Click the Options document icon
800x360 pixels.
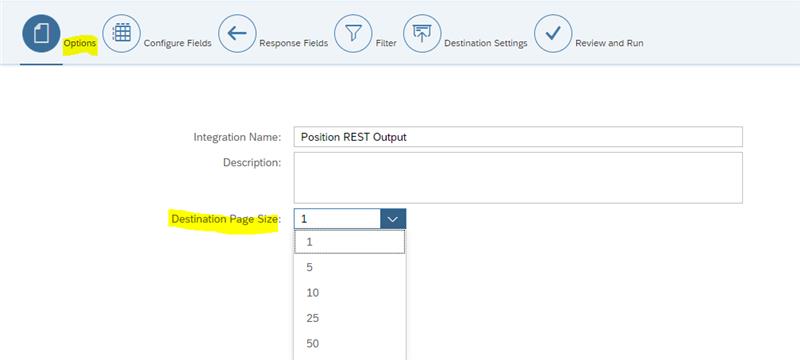click(x=41, y=34)
